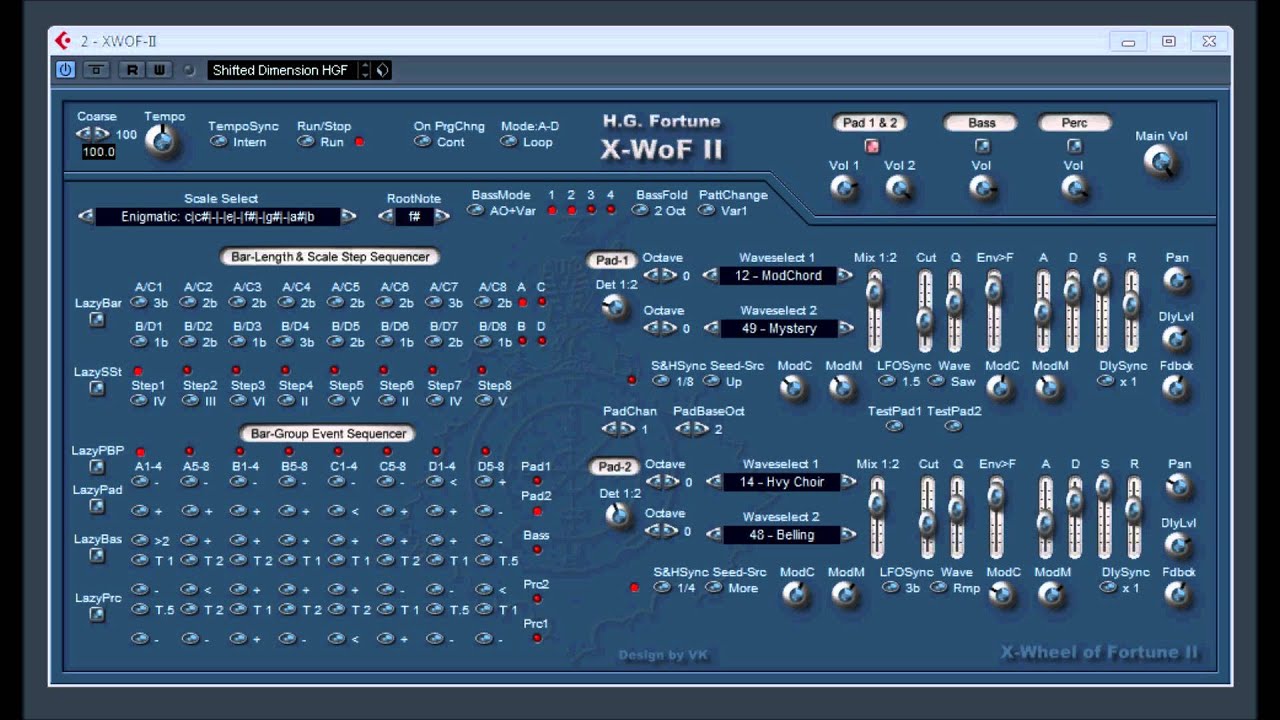The height and width of the screenshot is (720, 1280).
Task: Click the Bar-Group Event Sequencer header
Action: pos(328,433)
